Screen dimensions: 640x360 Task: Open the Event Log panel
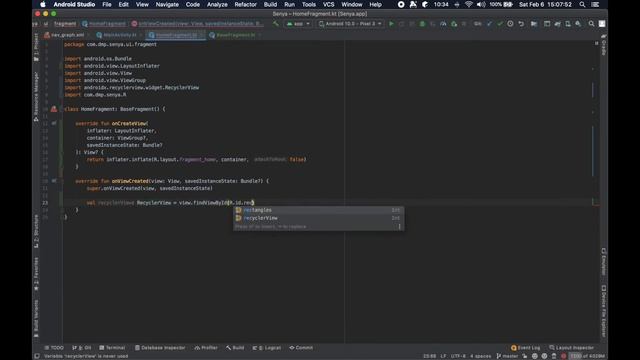526,348
